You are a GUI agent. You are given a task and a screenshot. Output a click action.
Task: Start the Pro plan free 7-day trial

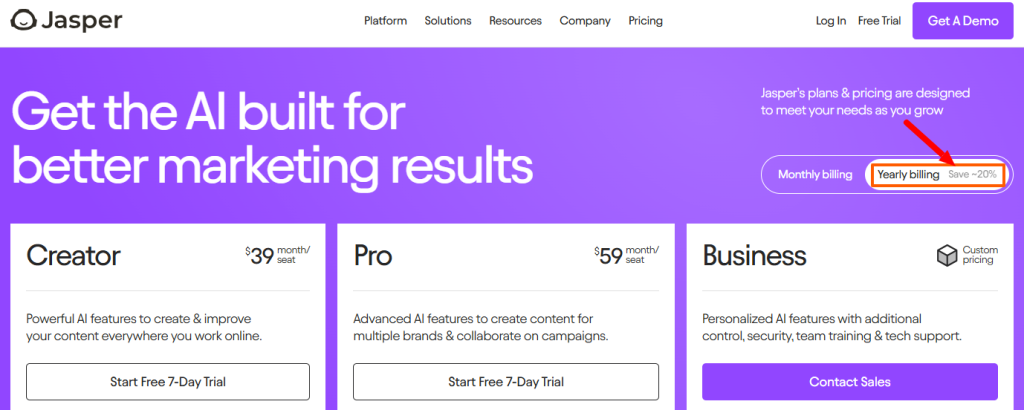tap(506, 382)
